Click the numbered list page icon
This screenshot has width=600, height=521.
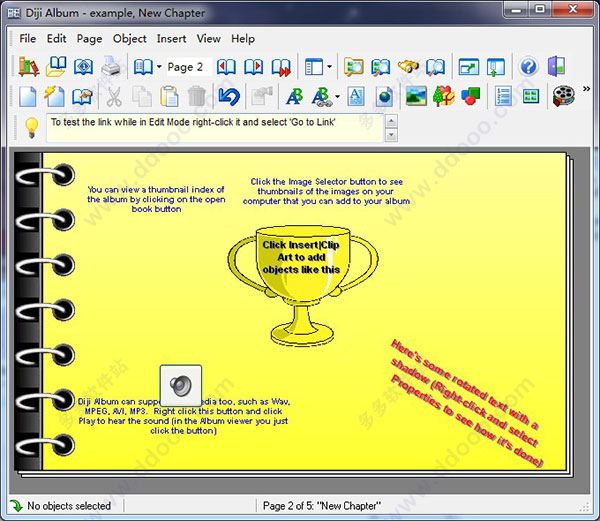(503, 96)
